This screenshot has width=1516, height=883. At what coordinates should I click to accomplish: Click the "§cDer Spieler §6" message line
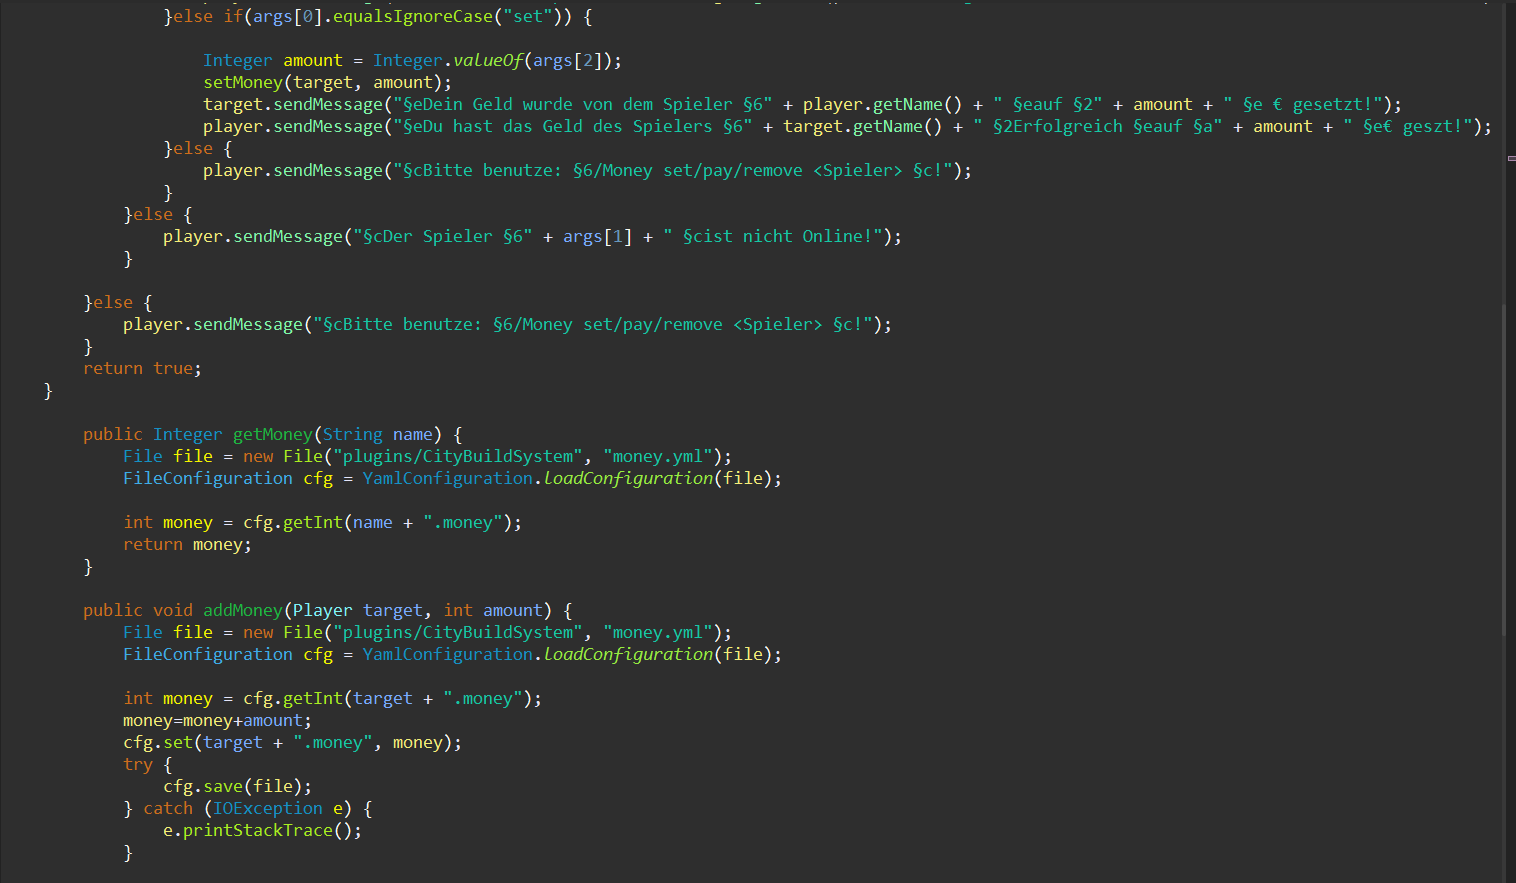pos(532,236)
